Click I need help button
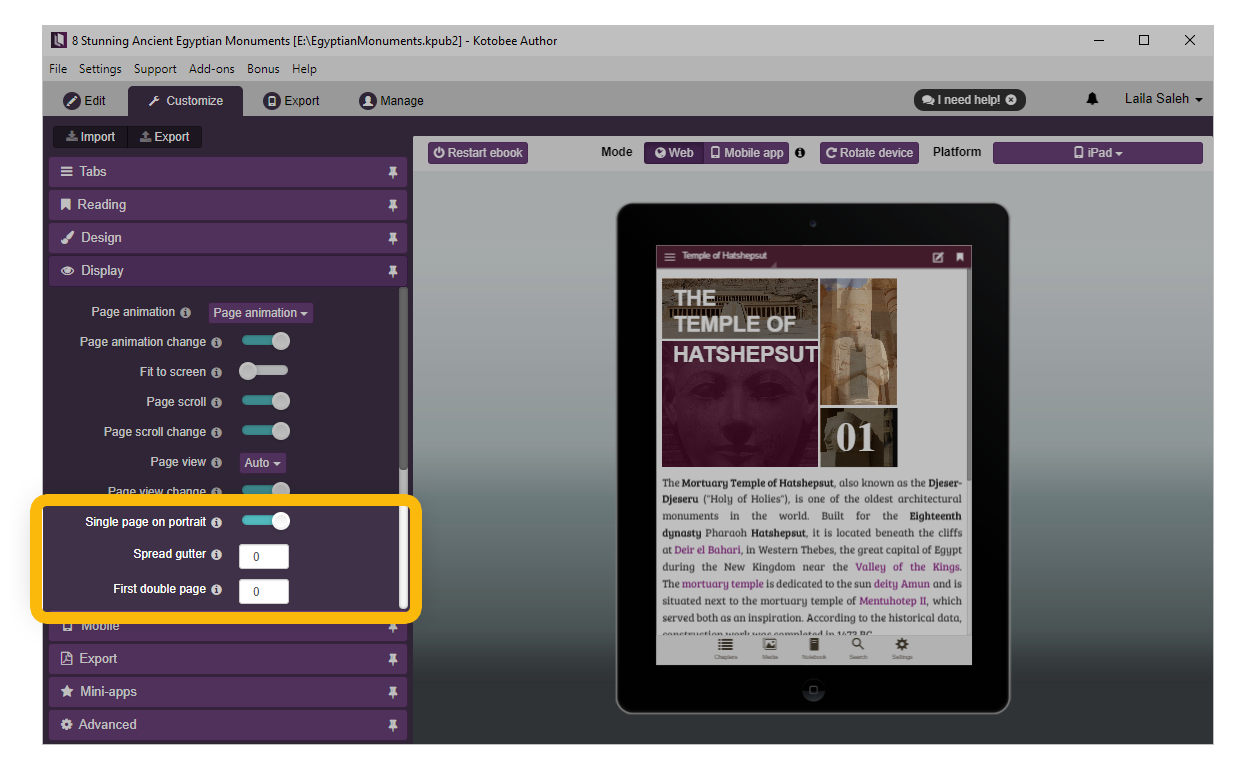Image resolution: width=1250 pixels, height=770 pixels. point(969,100)
